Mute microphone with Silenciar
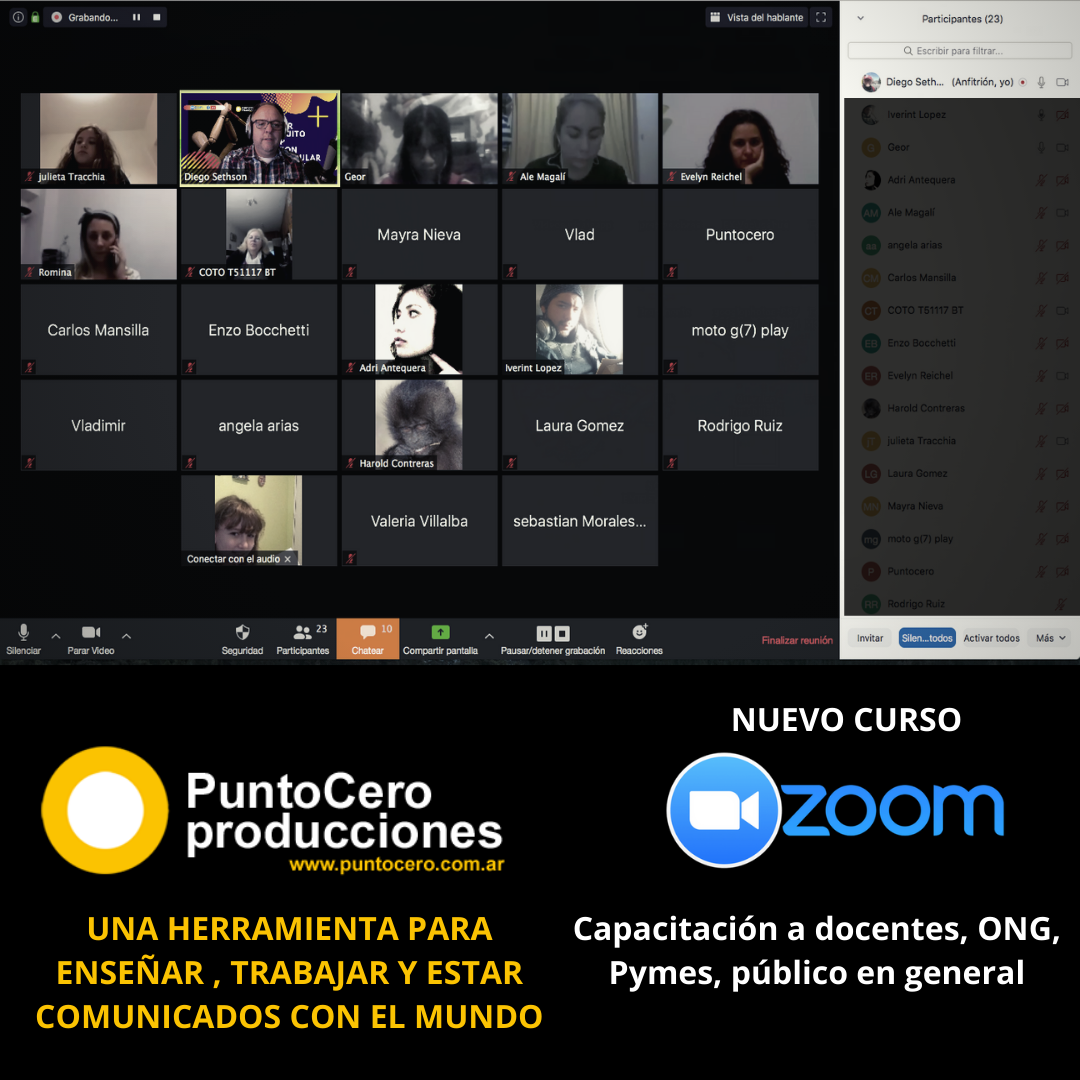This screenshot has width=1080, height=1080. coord(23,639)
